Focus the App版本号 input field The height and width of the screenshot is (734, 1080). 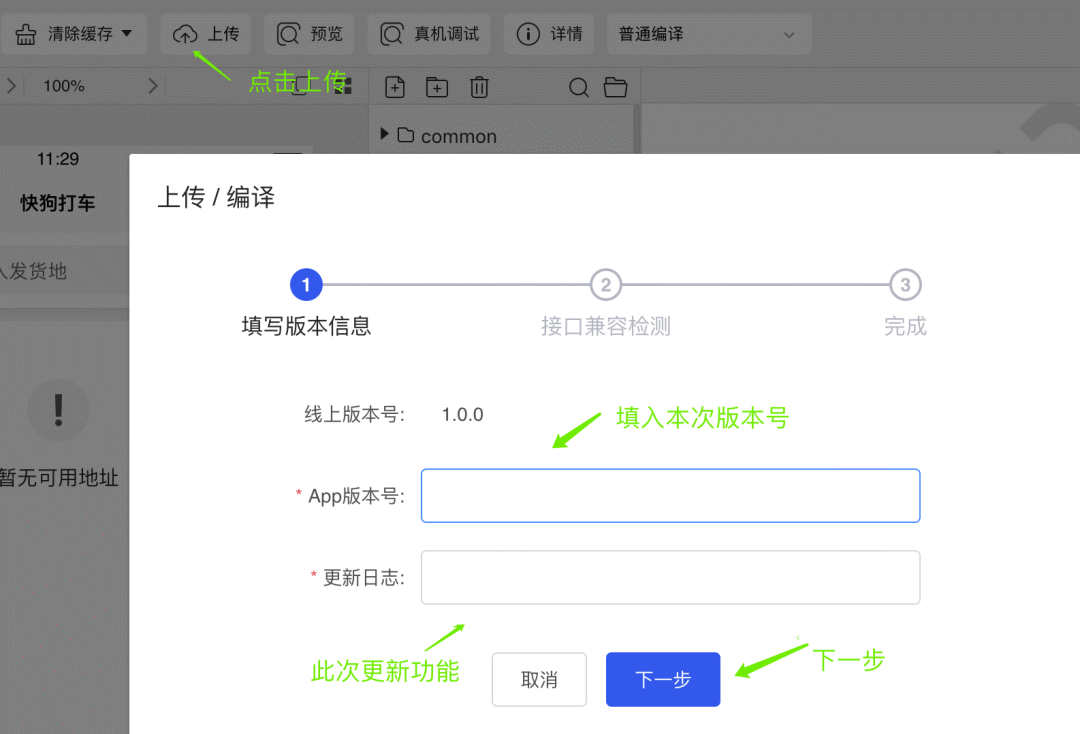(x=670, y=496)
